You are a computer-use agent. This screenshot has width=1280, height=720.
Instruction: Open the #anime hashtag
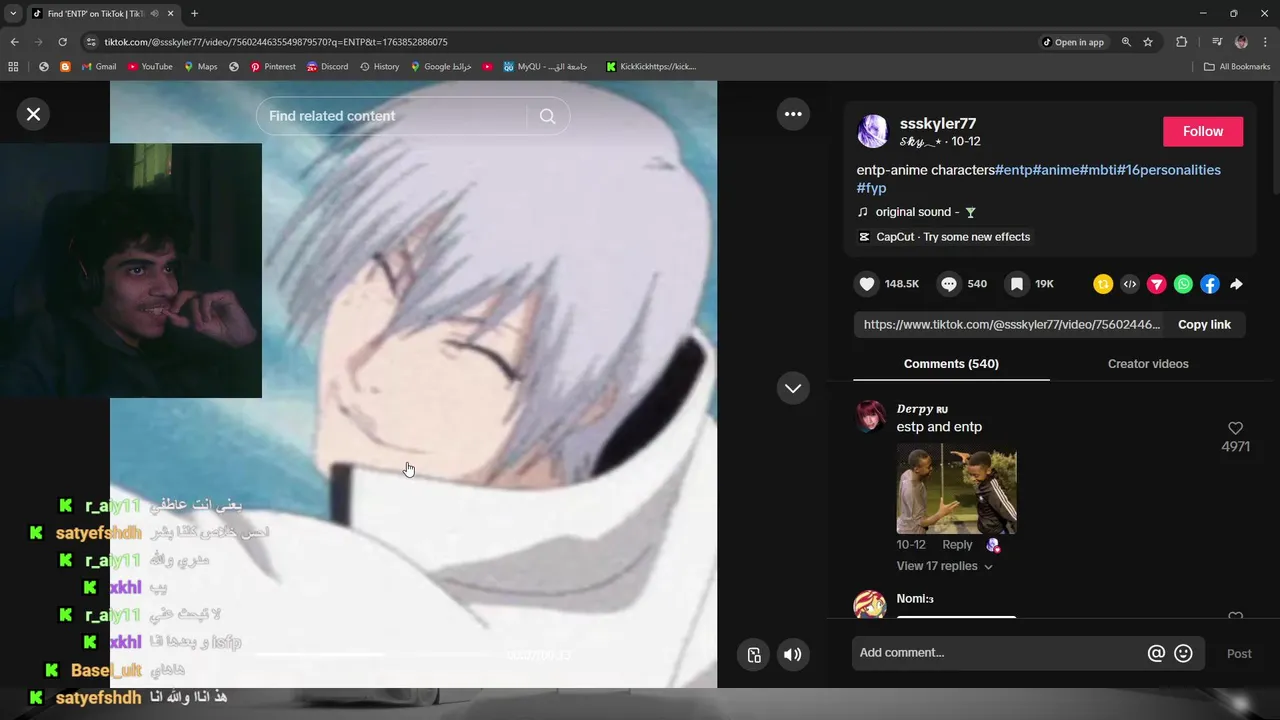[1055, 170]
